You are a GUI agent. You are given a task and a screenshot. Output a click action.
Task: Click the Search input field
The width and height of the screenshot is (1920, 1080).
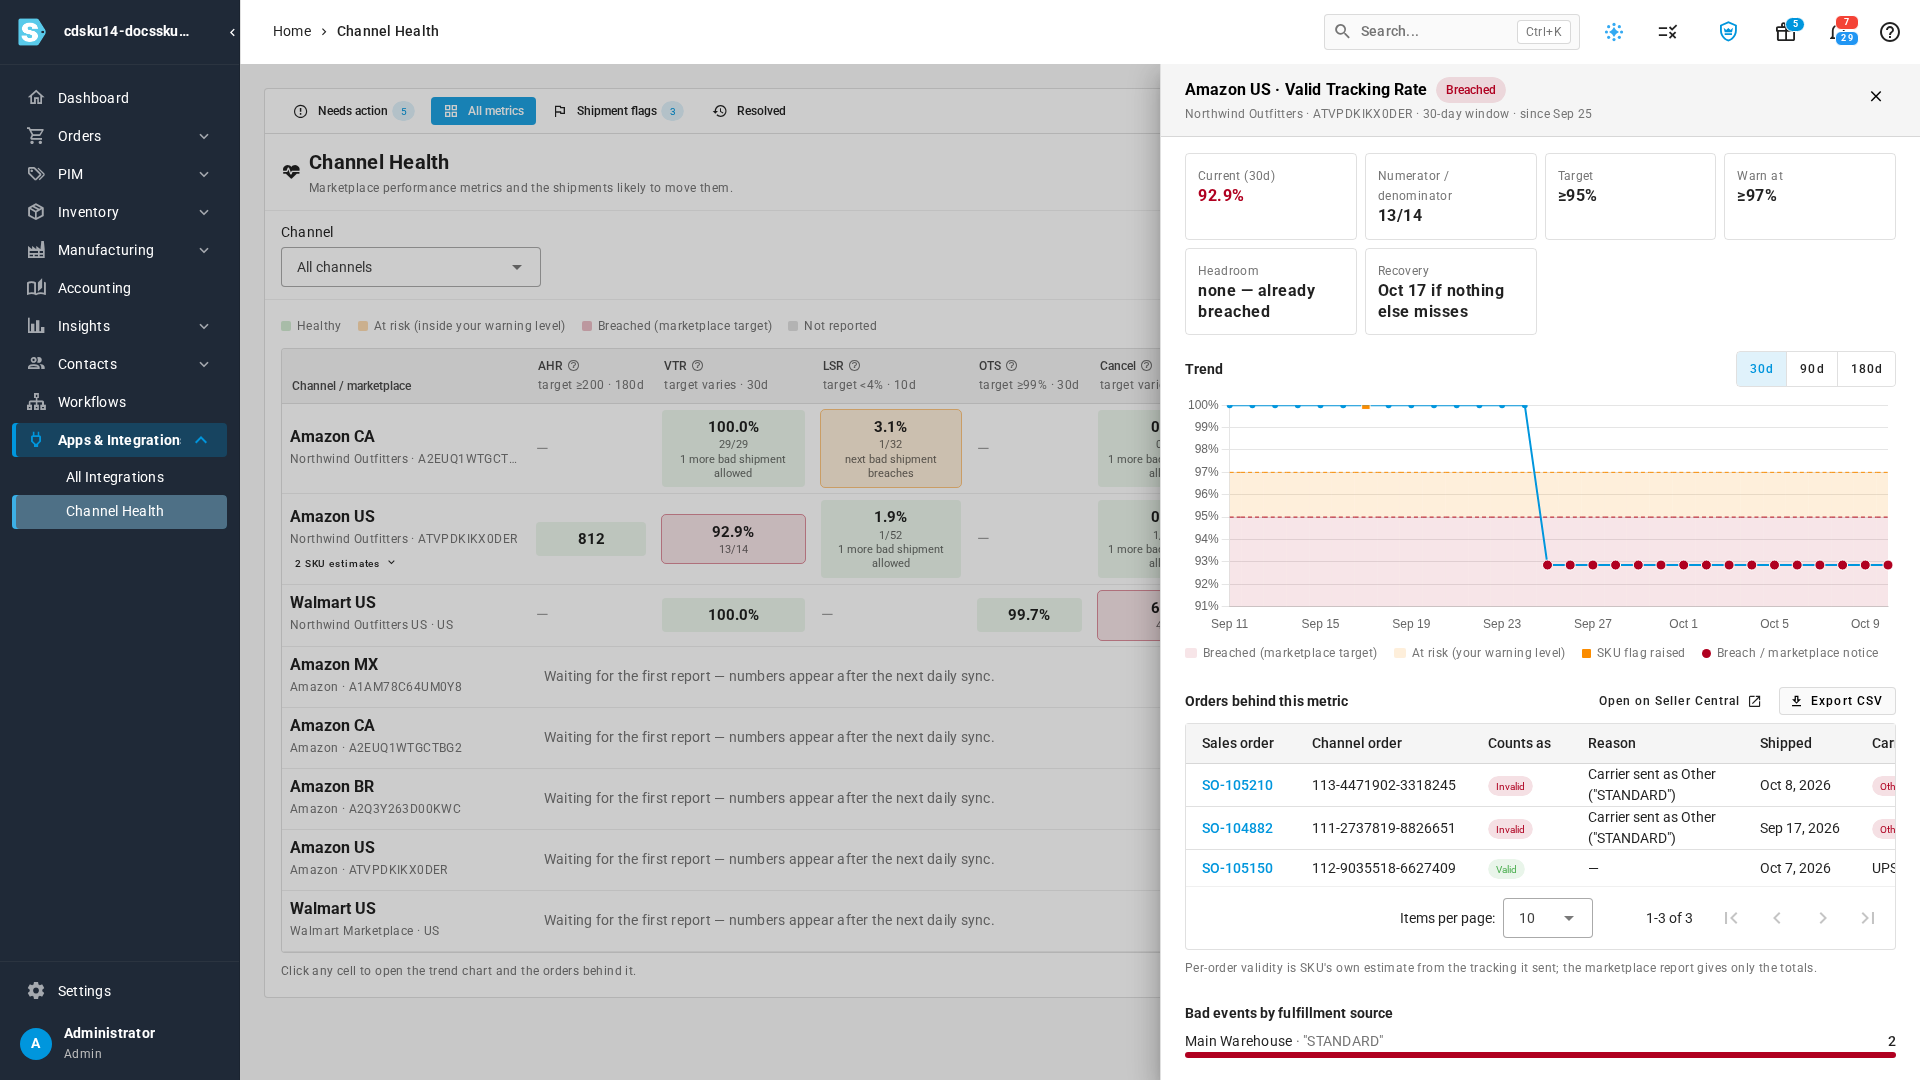1452,32
